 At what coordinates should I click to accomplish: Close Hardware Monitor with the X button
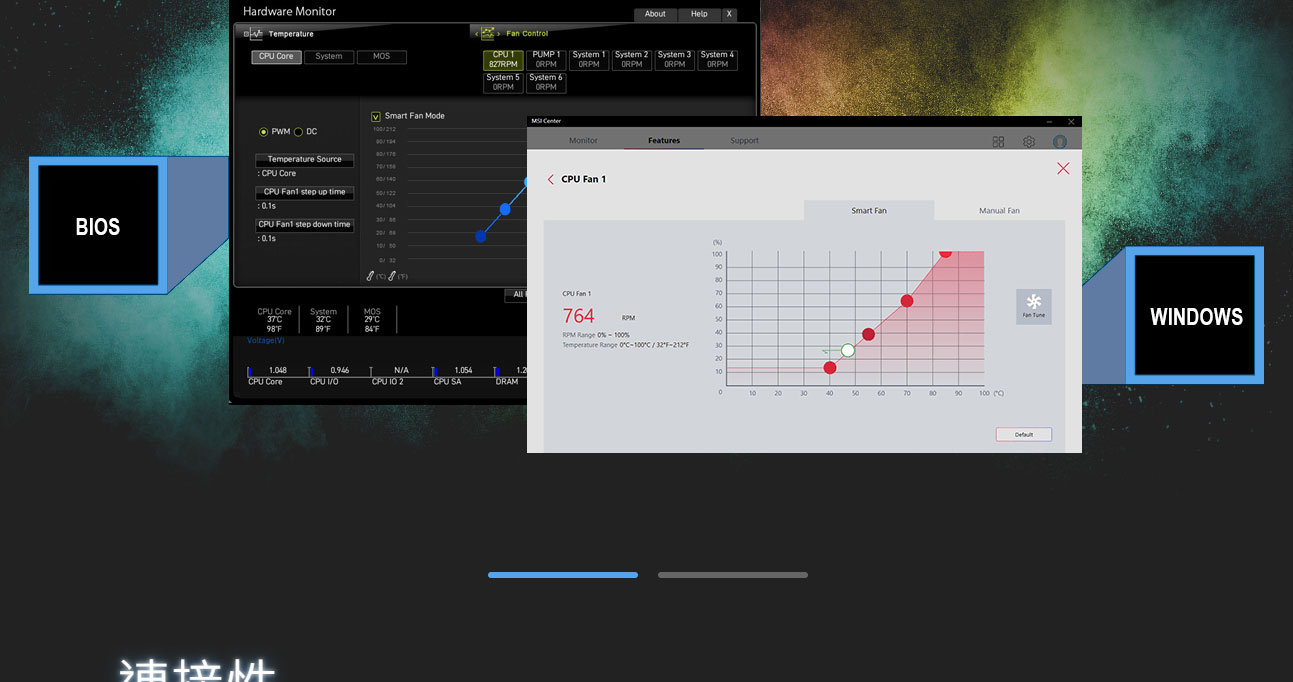click(729, 14)
